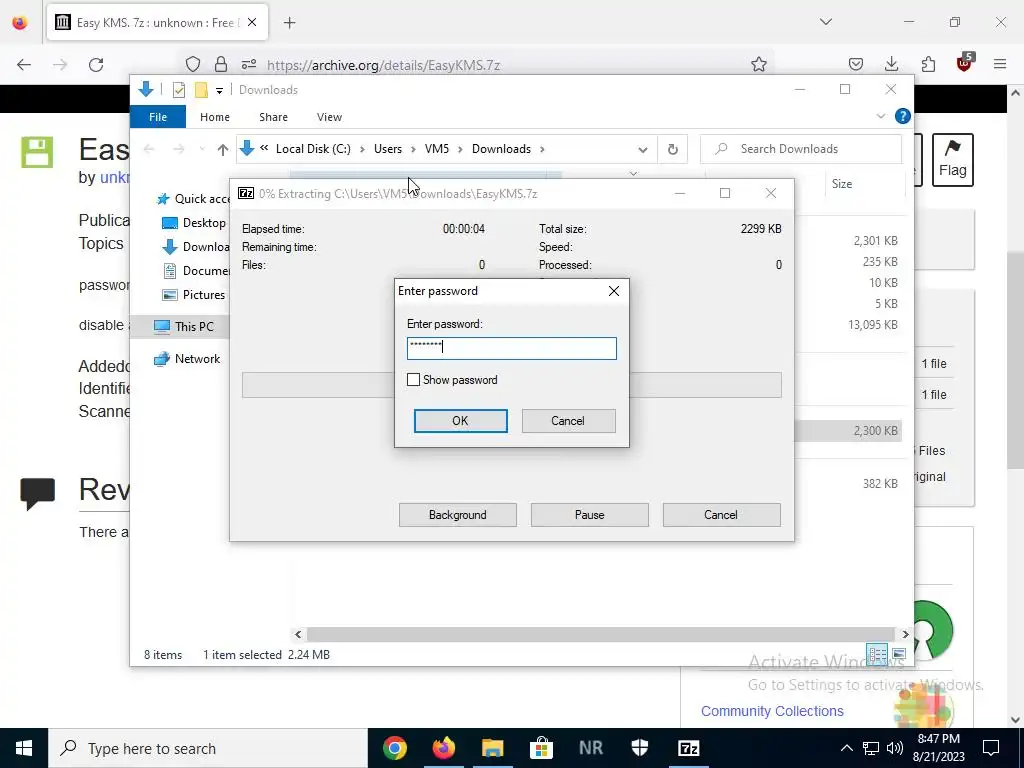Image resolution: width=1024 pixels, height=768 pixels.
Task: Click OK in the Enter password dialog
Action: pos(460,421)
